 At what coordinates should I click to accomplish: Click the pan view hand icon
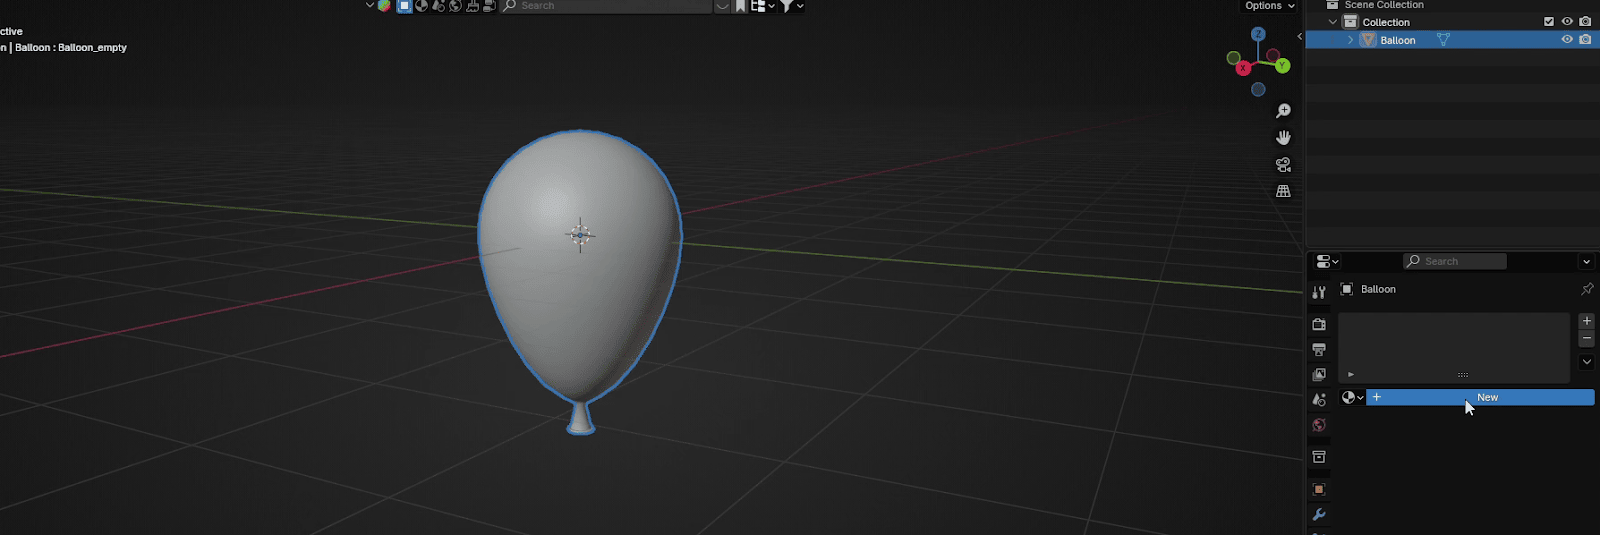(x=1283, y=137)
